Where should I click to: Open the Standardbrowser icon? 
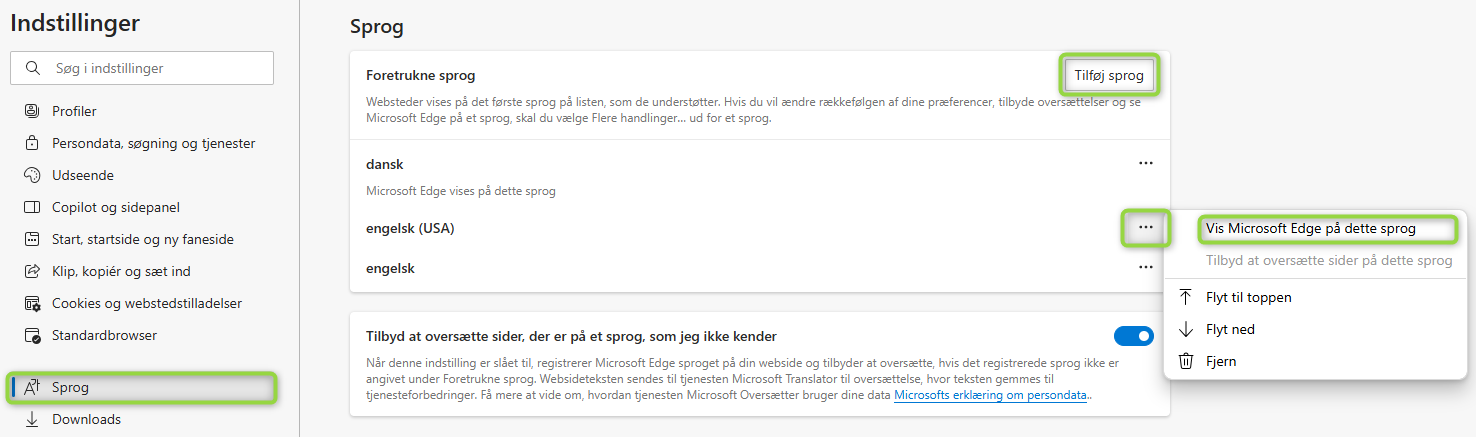pos(32,335)
